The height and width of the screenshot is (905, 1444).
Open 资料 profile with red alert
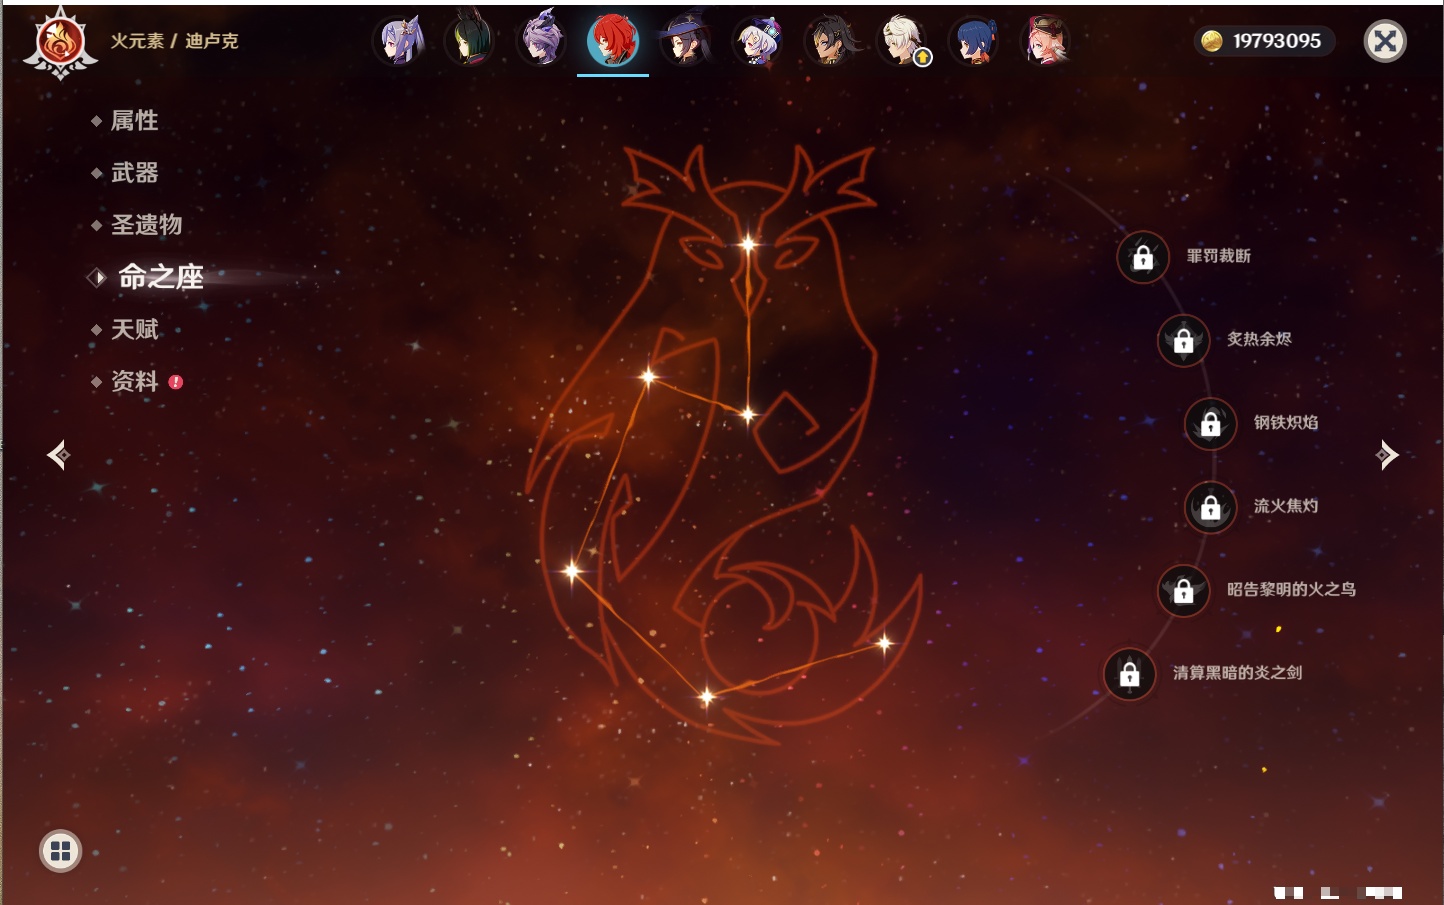pyautogui.click(x=134, y=381)
